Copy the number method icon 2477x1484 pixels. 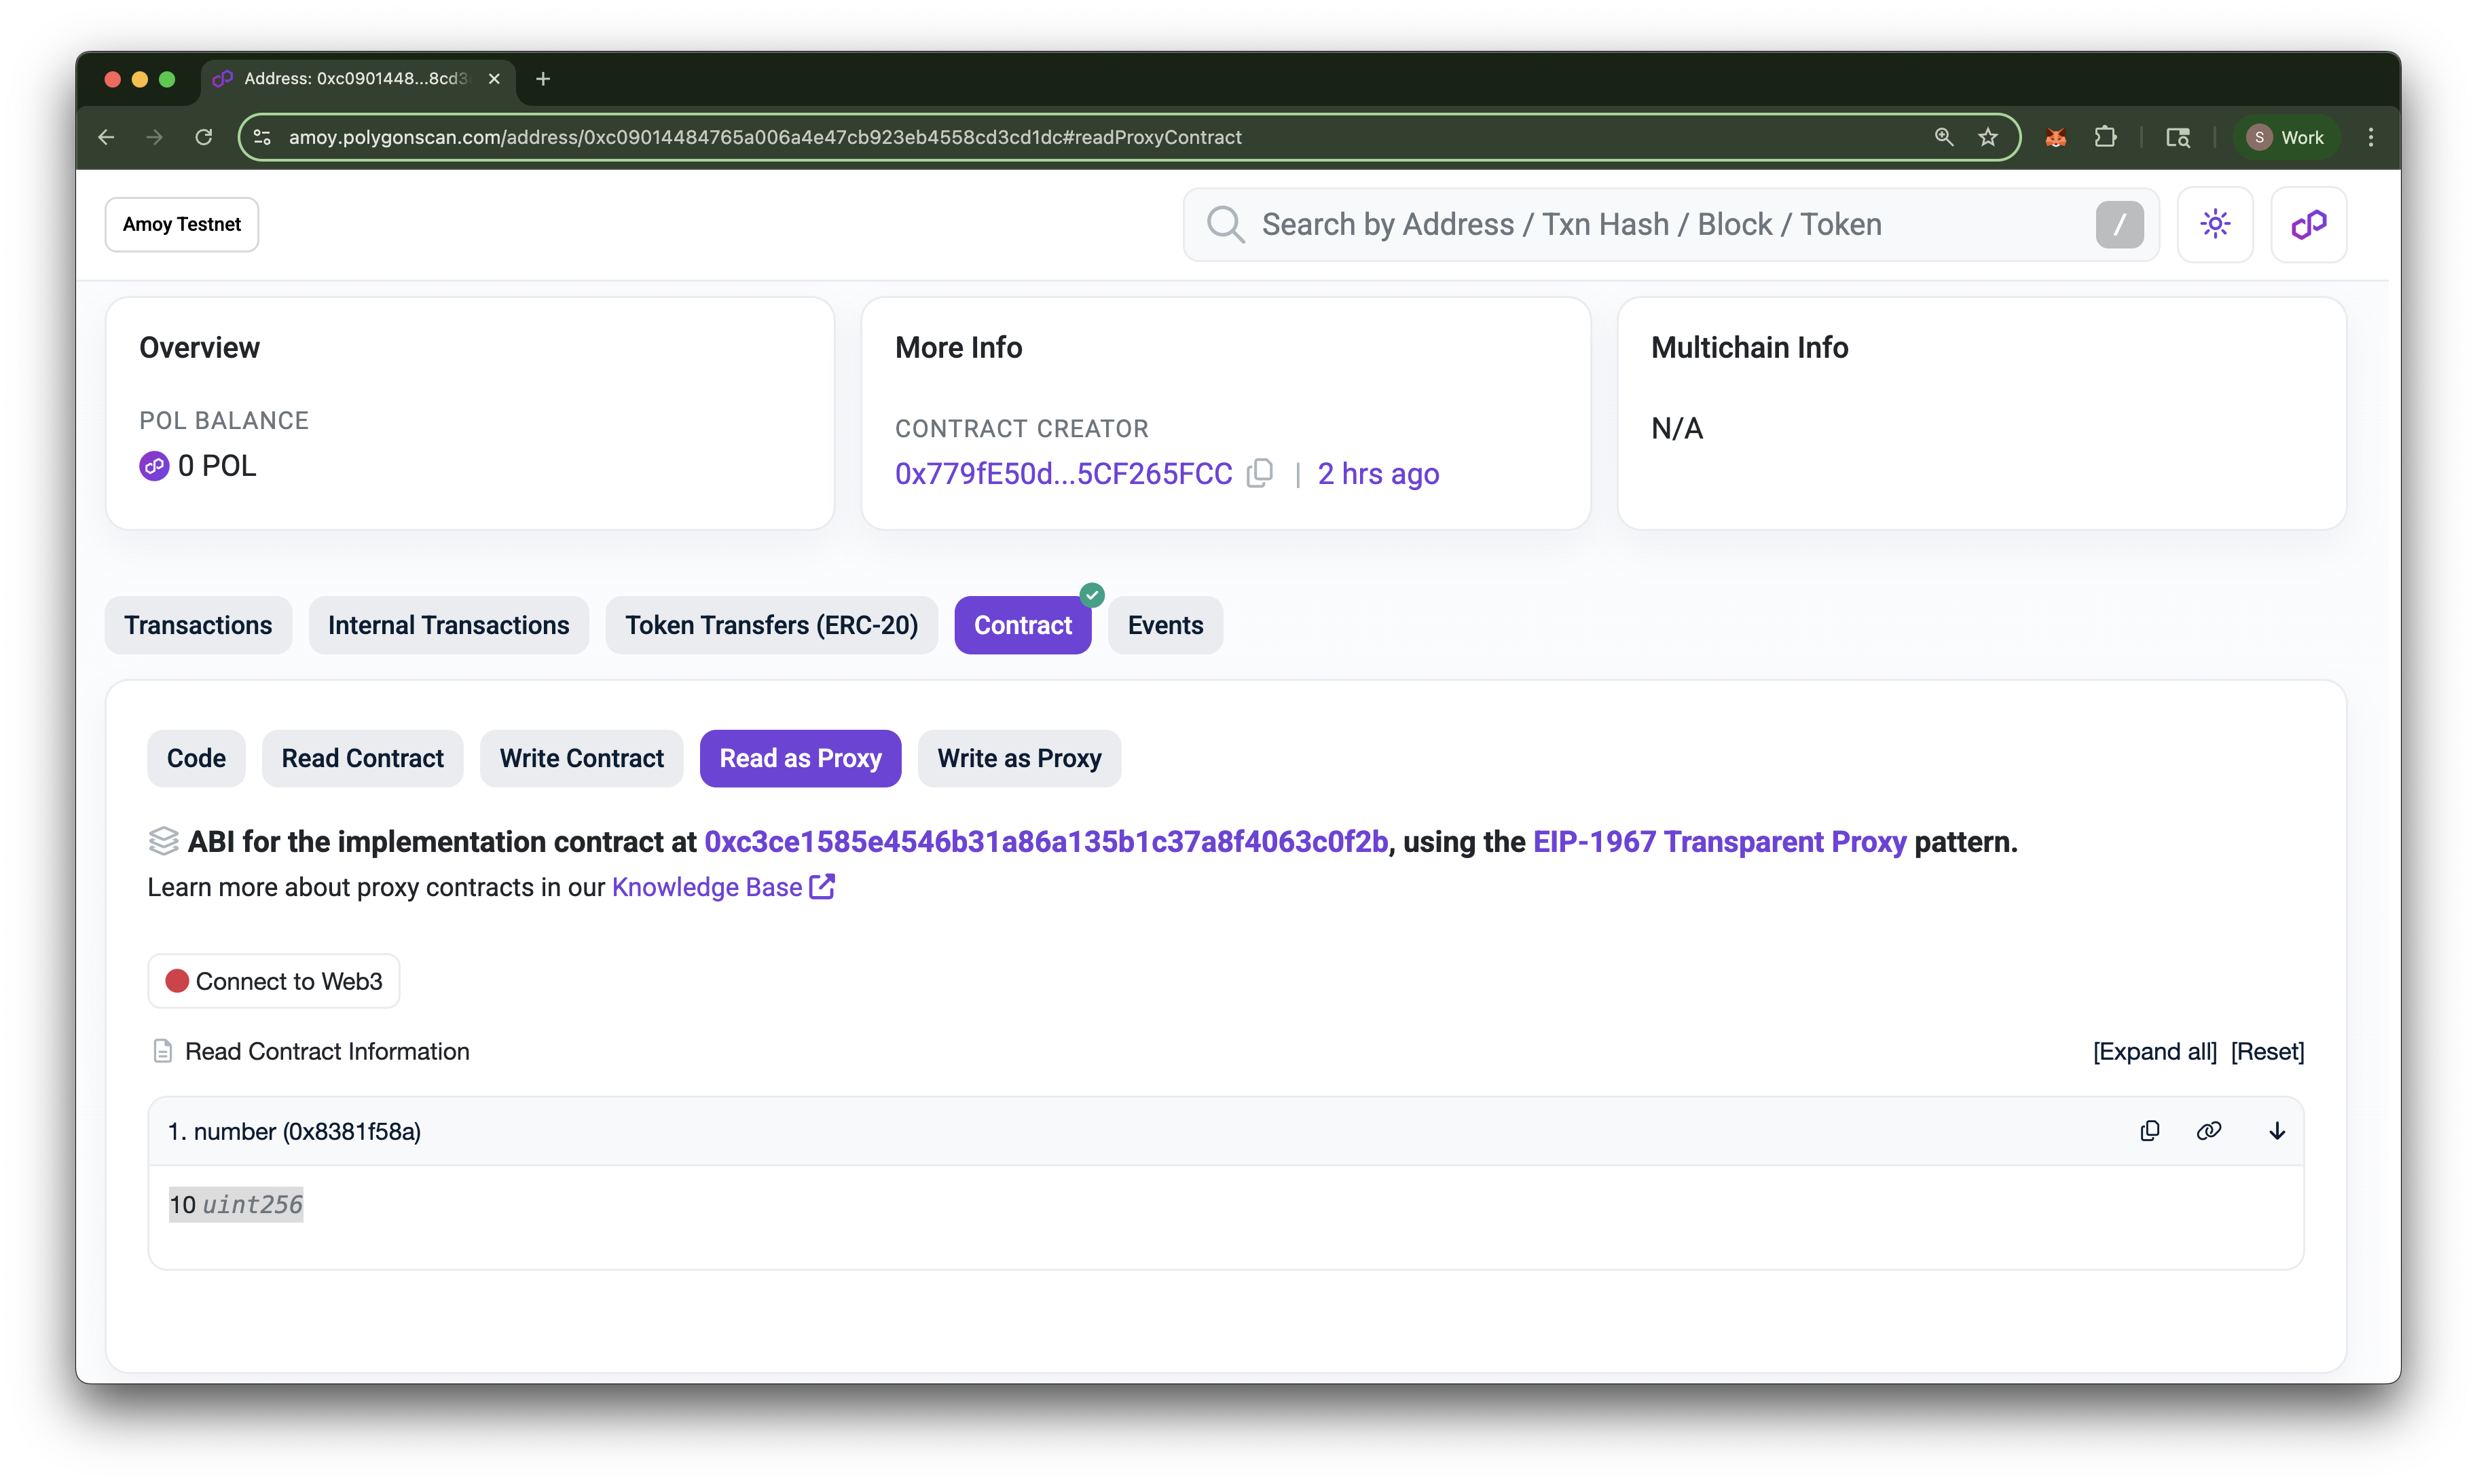click(2149, 1131)
